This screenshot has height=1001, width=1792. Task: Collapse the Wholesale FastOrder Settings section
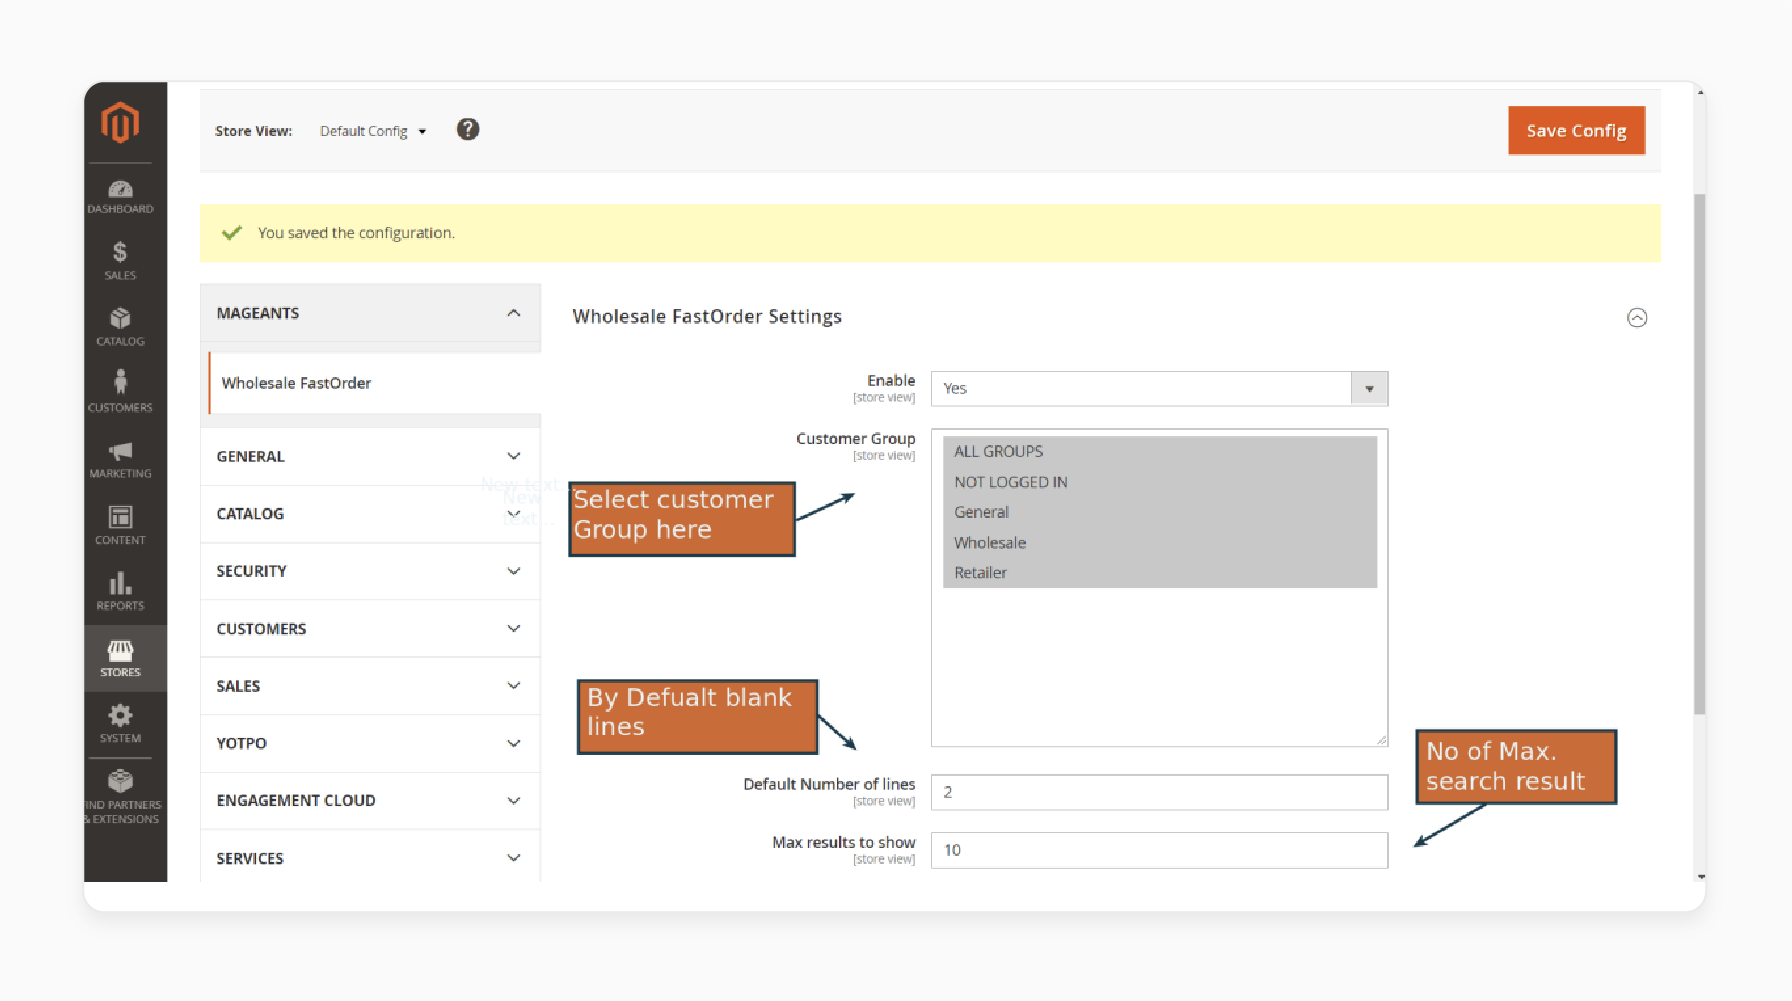(x=1637, y=317)
